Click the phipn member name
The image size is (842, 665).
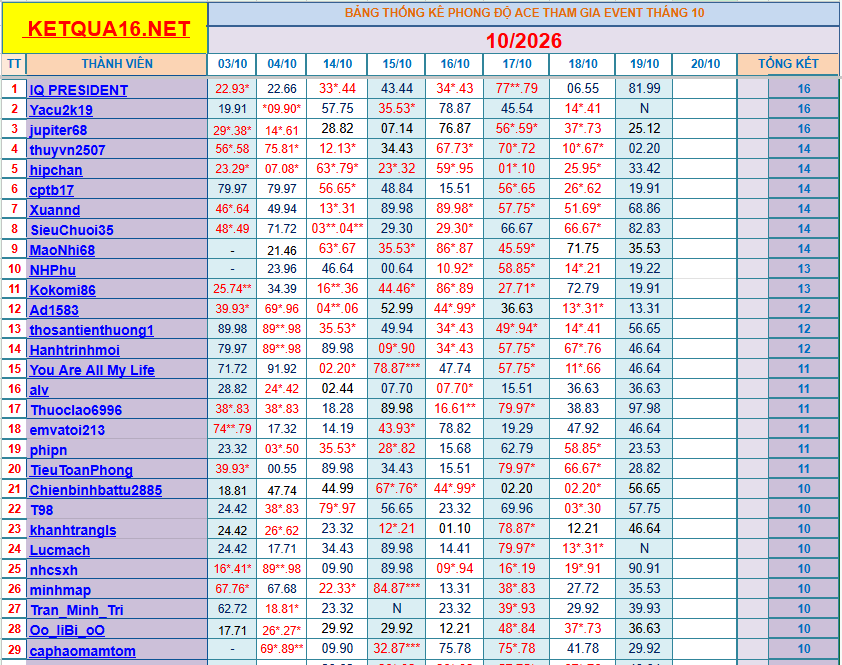tap(48, 450)
